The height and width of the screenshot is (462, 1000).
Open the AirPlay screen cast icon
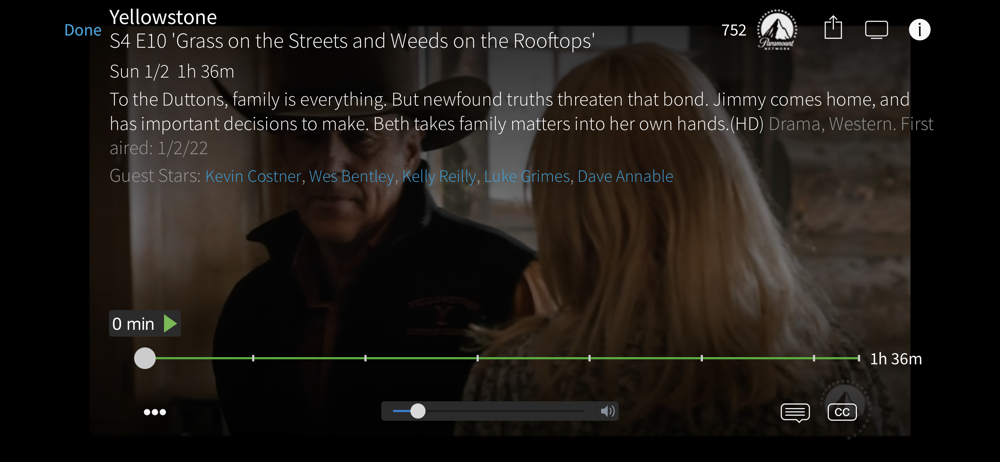click(876, 30)
